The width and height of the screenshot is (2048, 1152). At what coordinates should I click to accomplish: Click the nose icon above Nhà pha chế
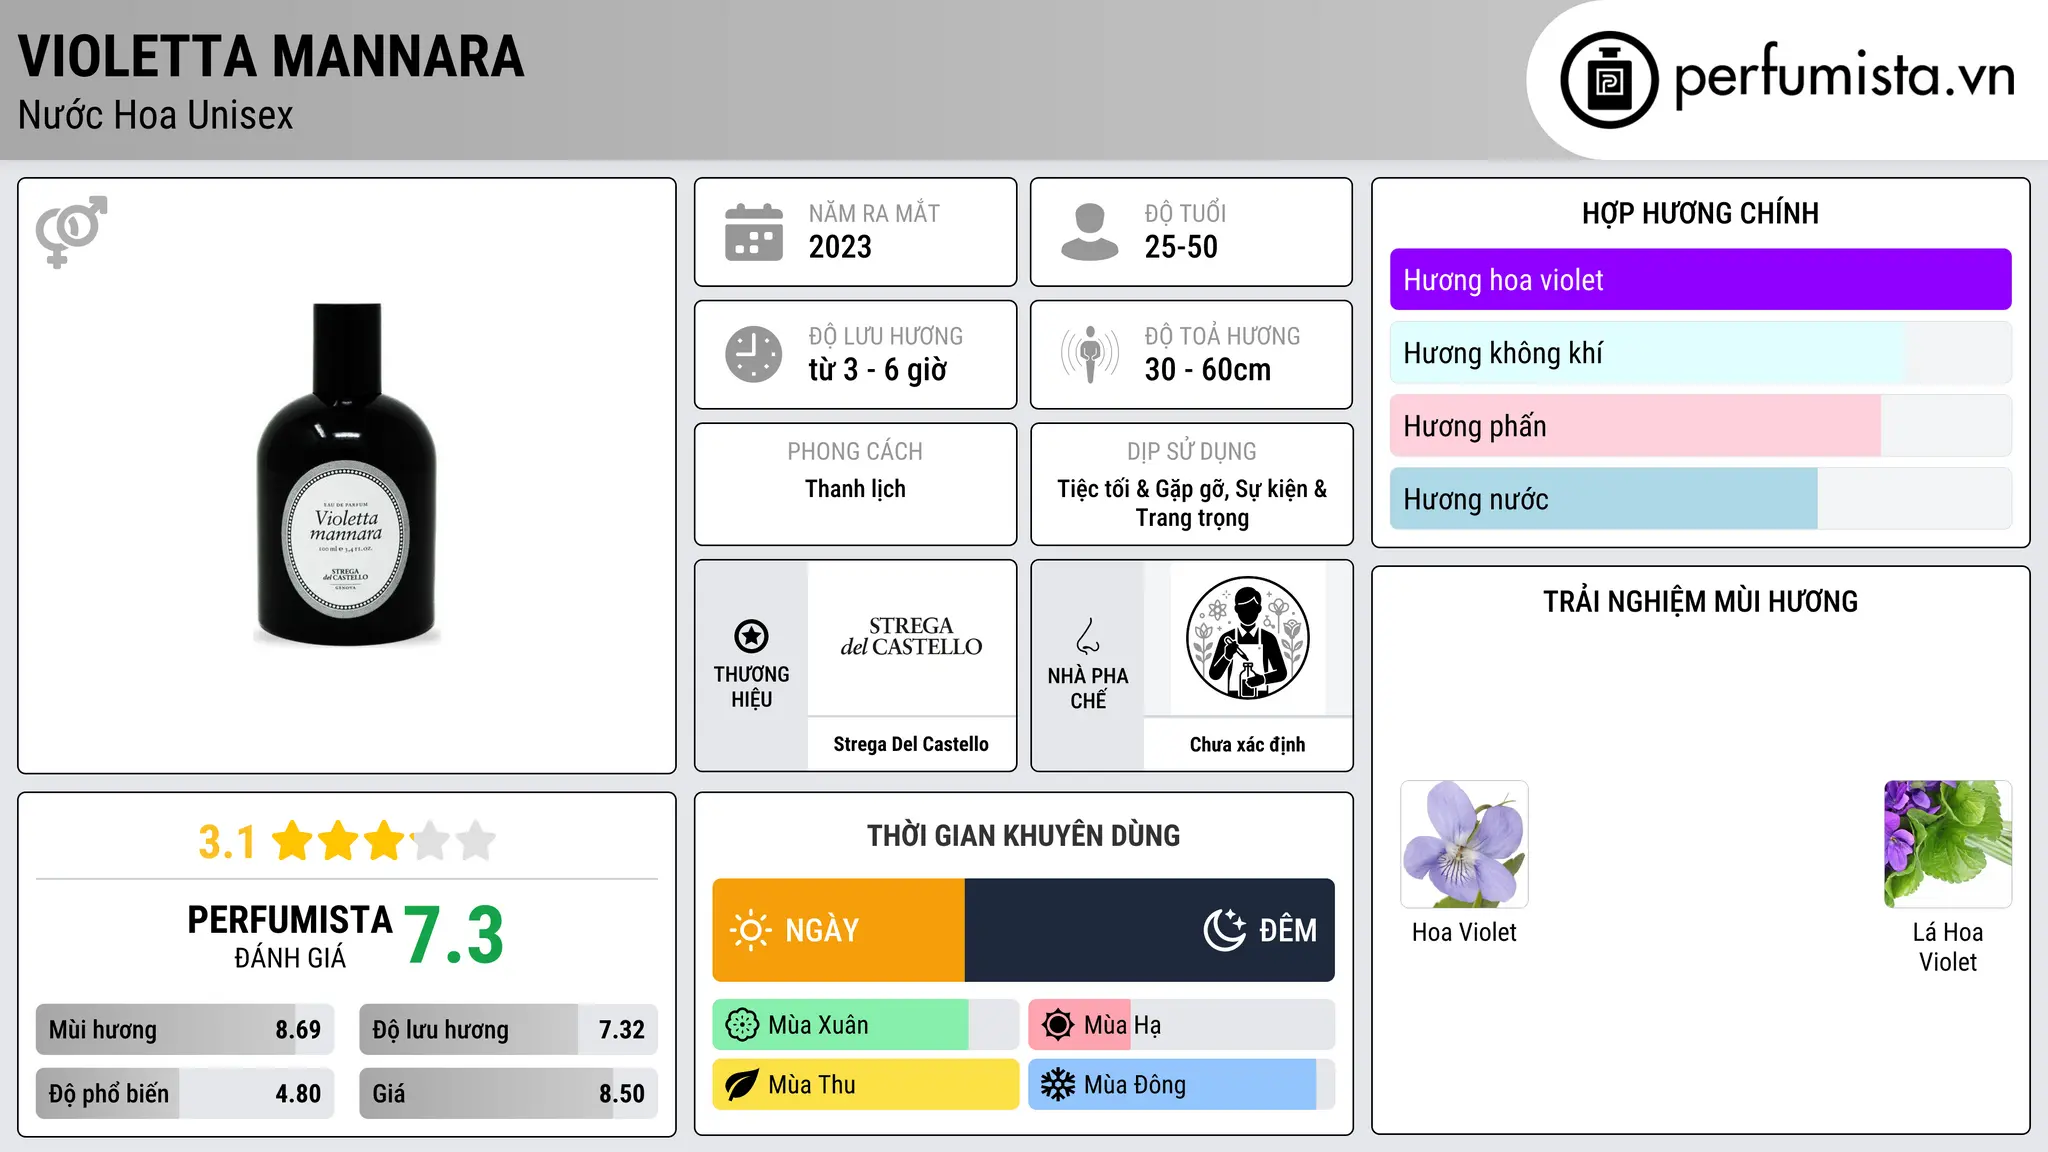tap(1088, 636)
